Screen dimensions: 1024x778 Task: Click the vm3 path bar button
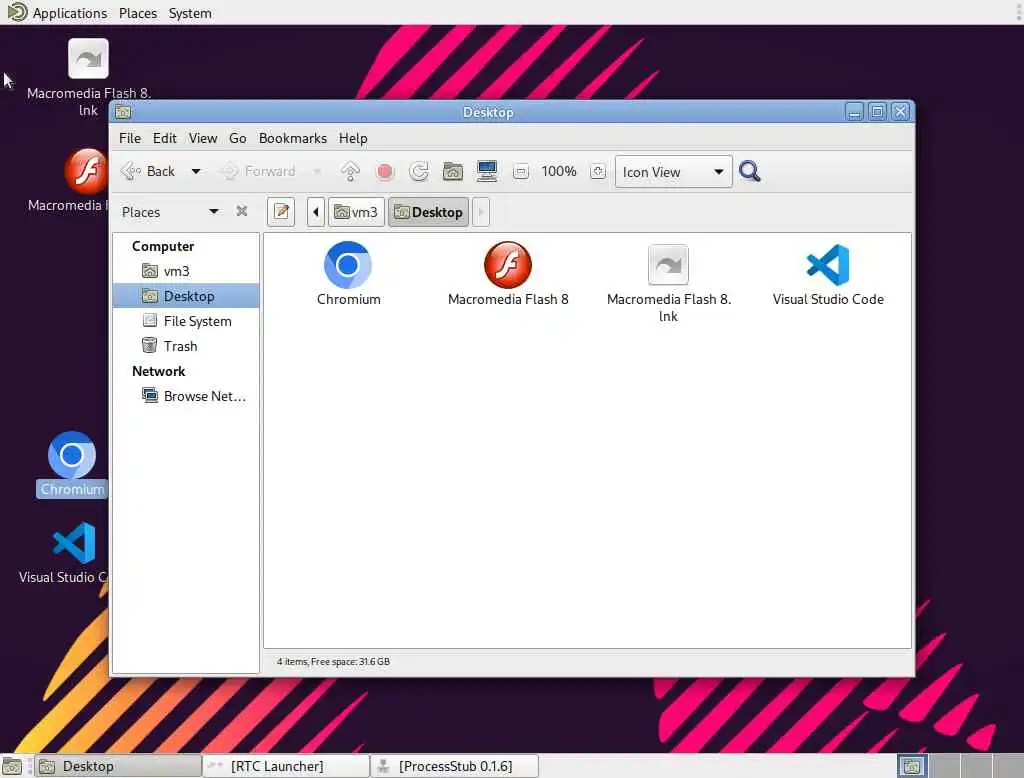coord(356,212)
